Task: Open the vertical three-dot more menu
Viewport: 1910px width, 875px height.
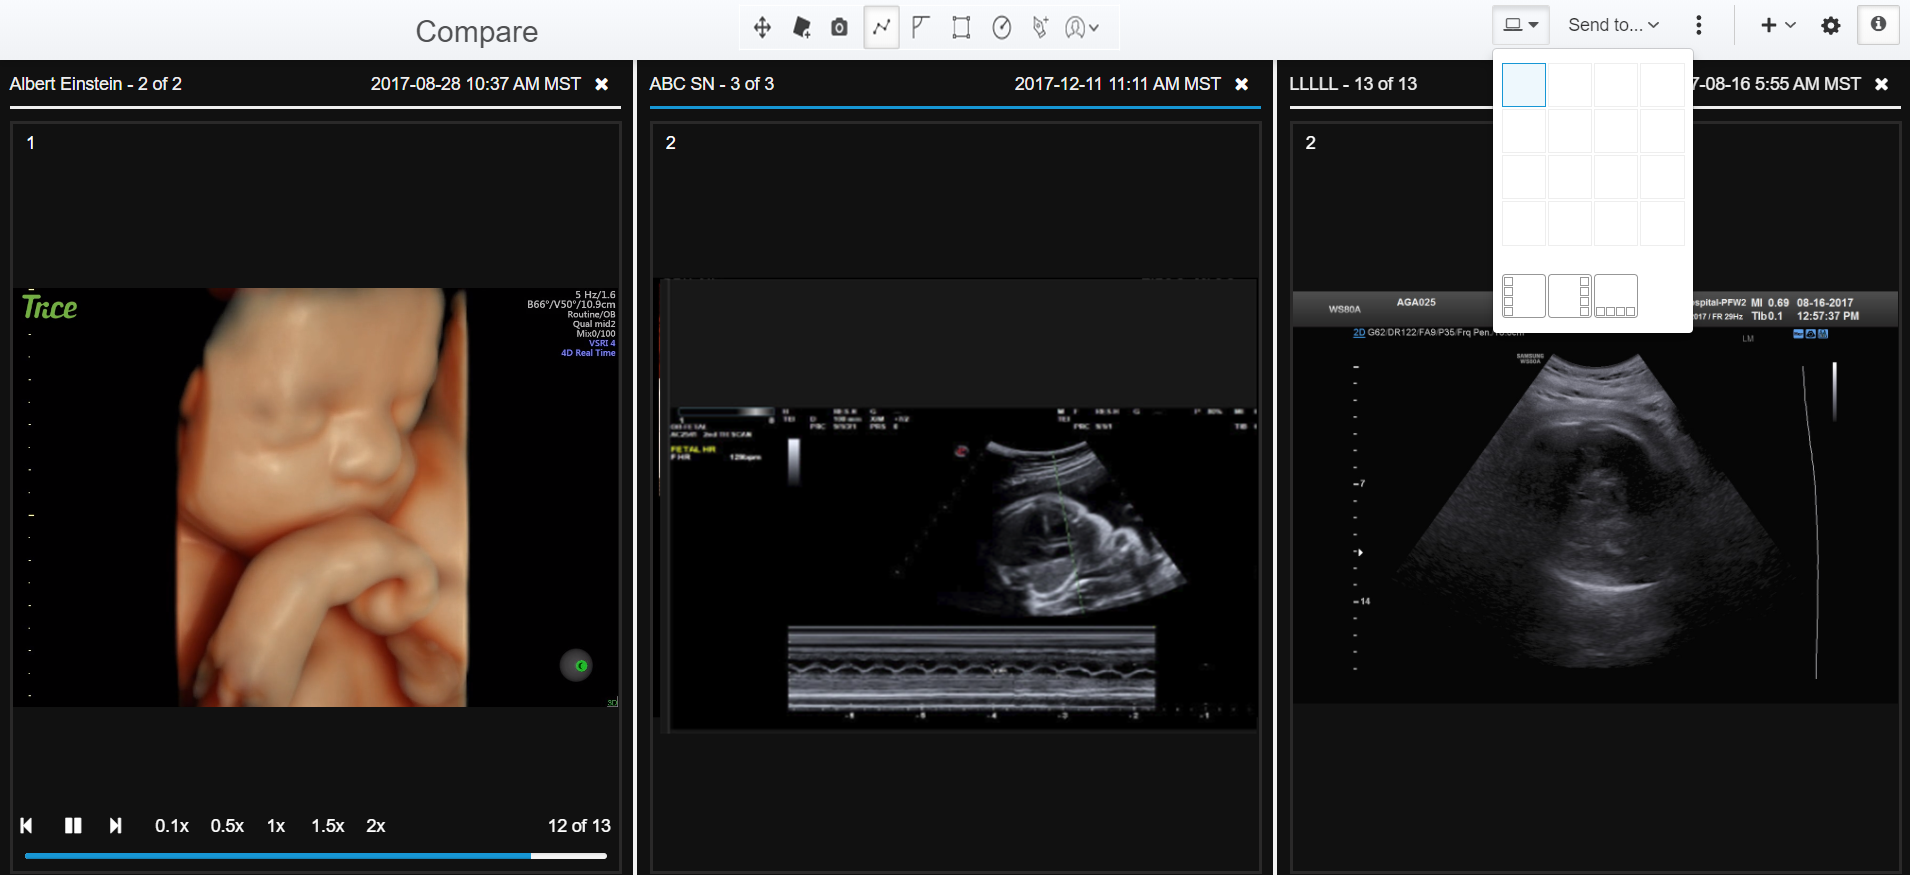Action: point(1699,25)
